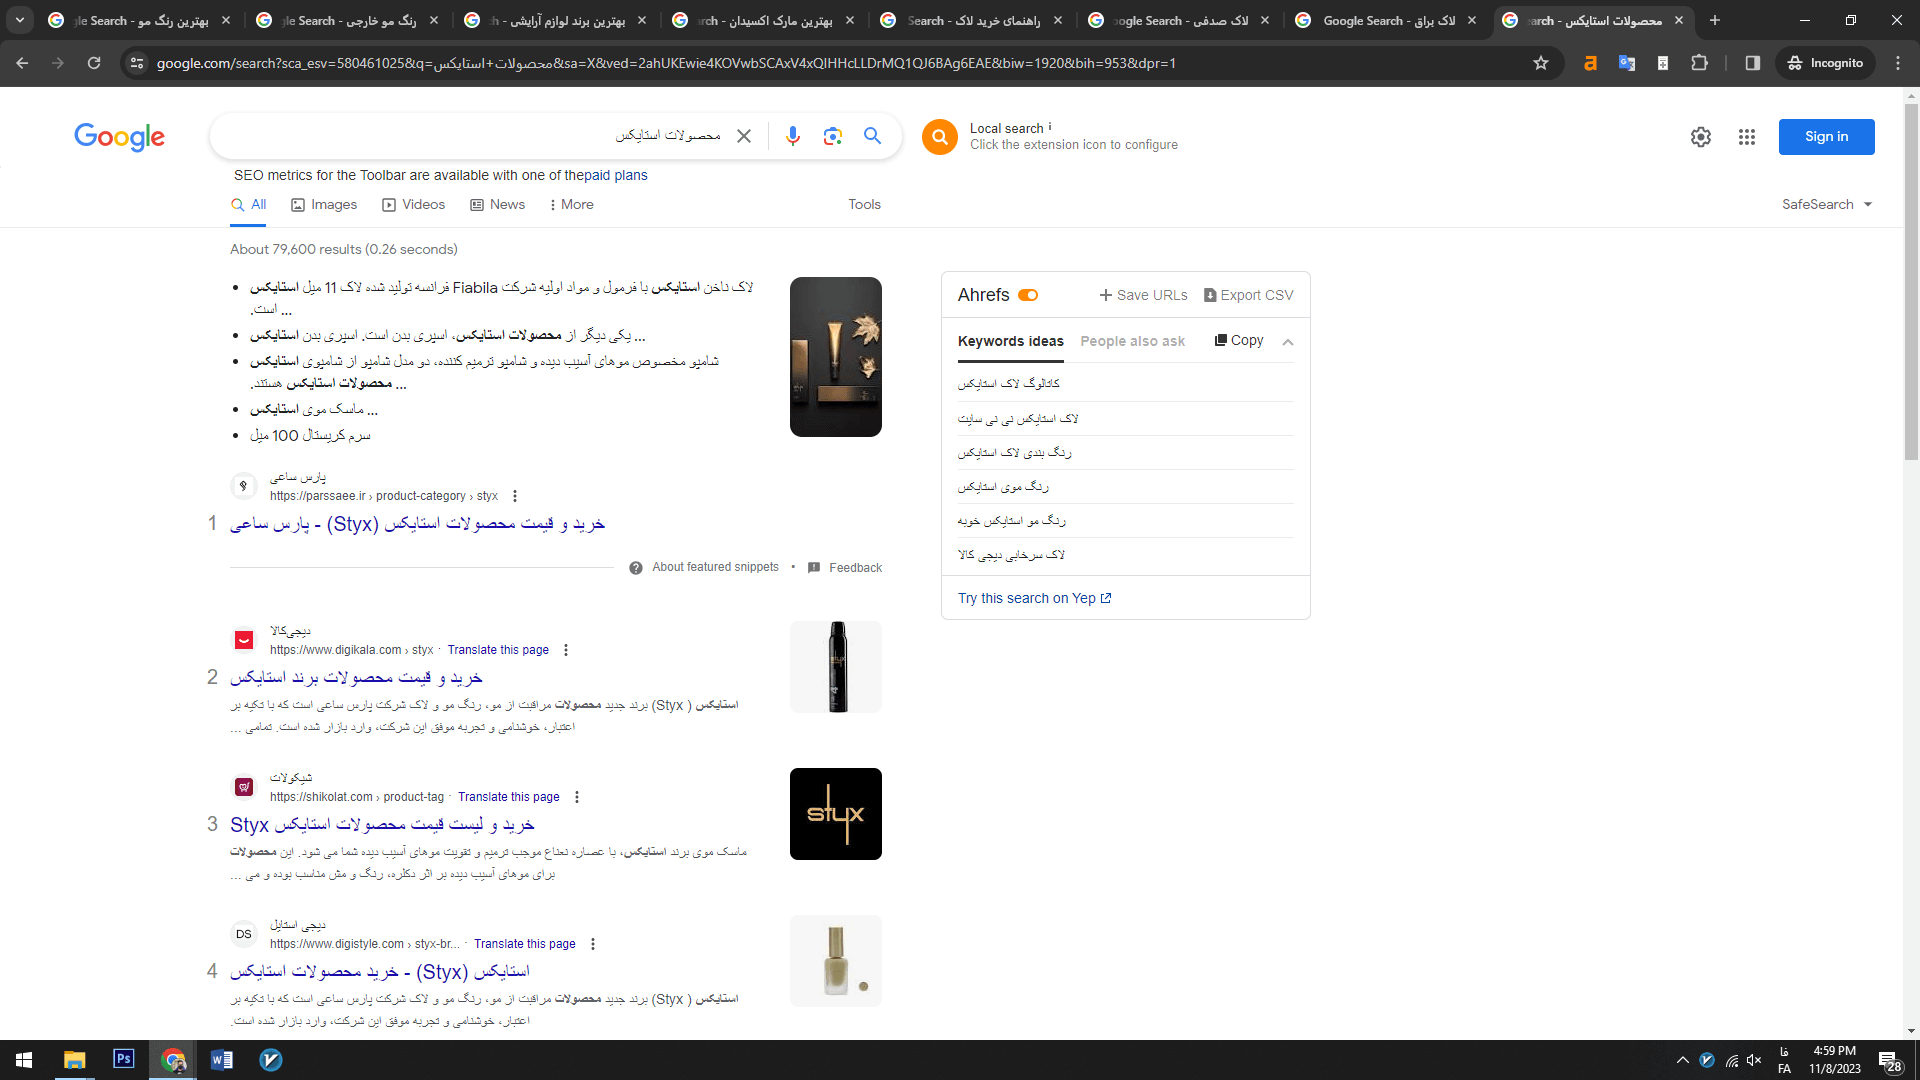1920x1080 pixels.
Task: Open the styx logo thumbnail
Action: pyautogui.click(x=836, y=814)
